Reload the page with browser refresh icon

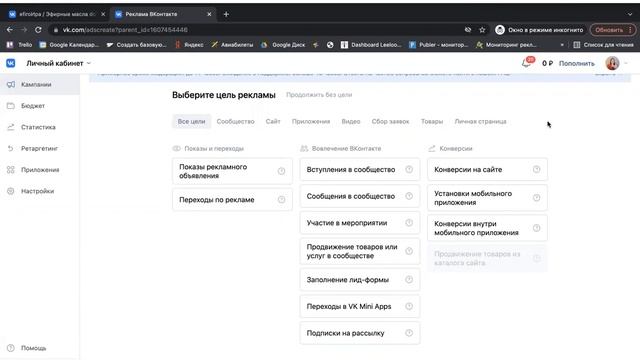coord(38,30)
